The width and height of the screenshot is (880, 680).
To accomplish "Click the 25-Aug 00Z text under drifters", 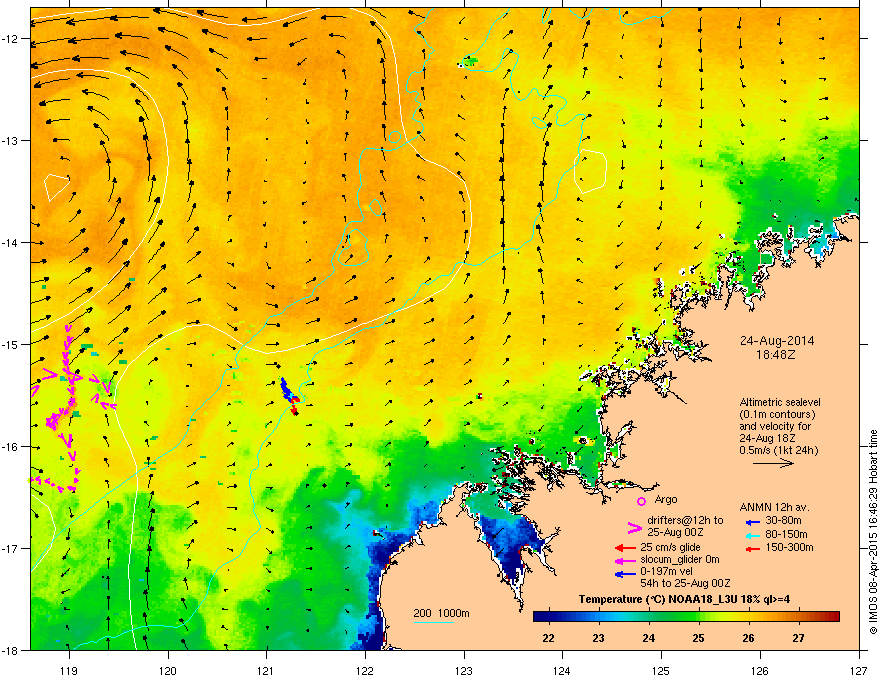I will (675, 532).
